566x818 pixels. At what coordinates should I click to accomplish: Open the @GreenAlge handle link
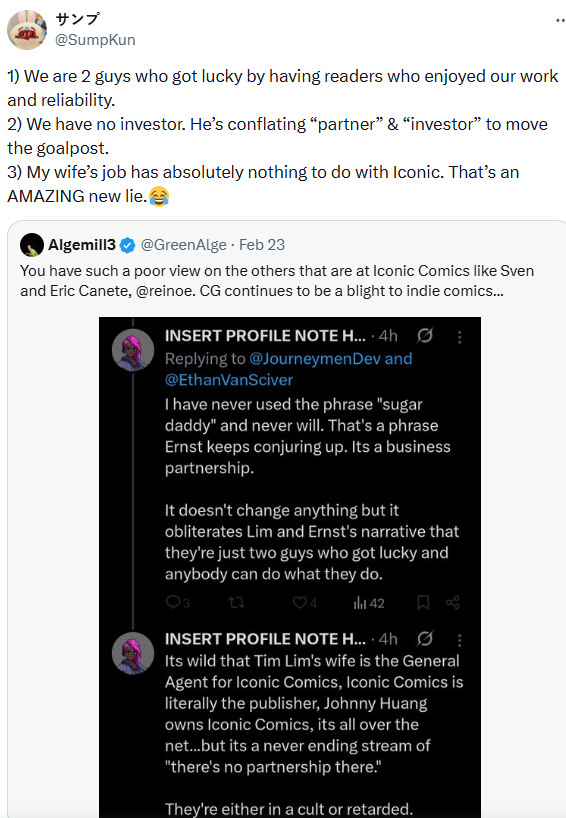(184, 245)
